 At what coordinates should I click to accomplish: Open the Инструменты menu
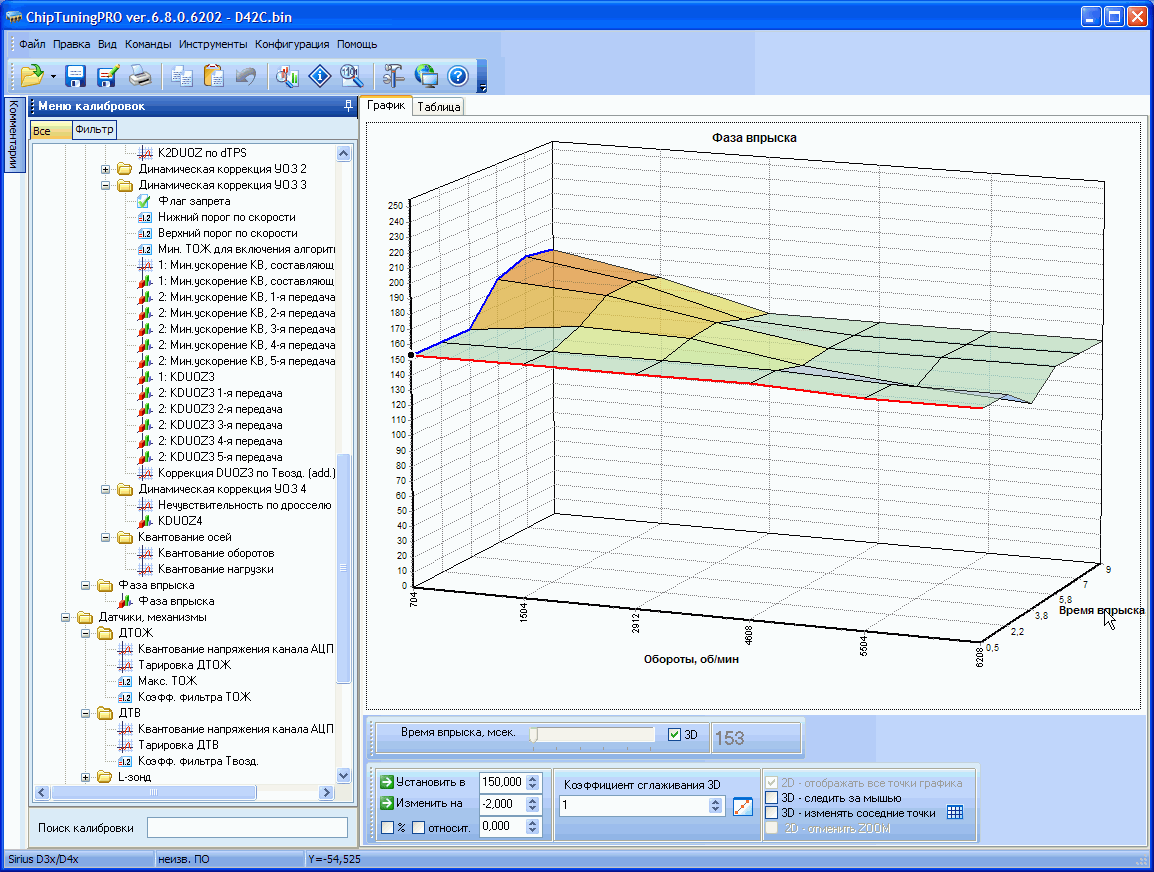click(213, 44)
